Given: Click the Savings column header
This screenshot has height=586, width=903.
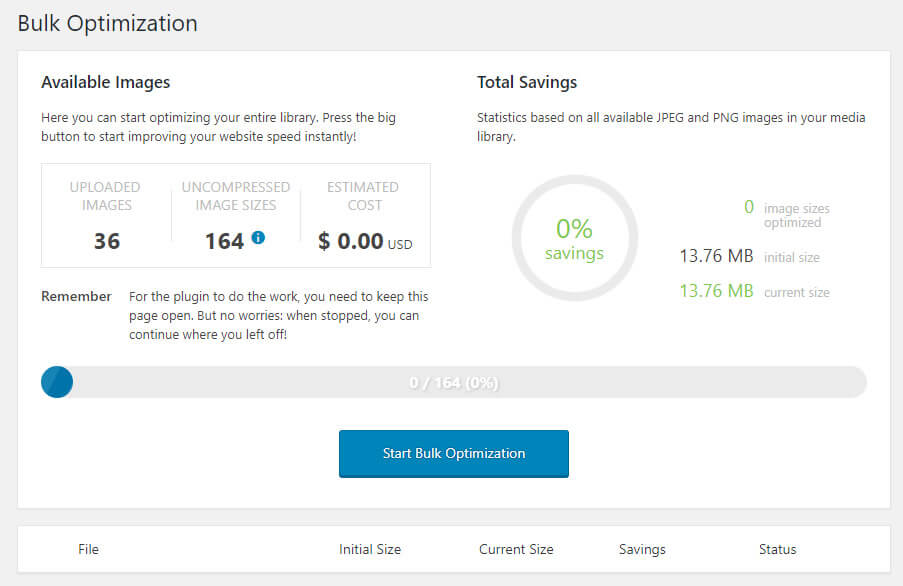Looking at the screenshot, I should [641, 549].
